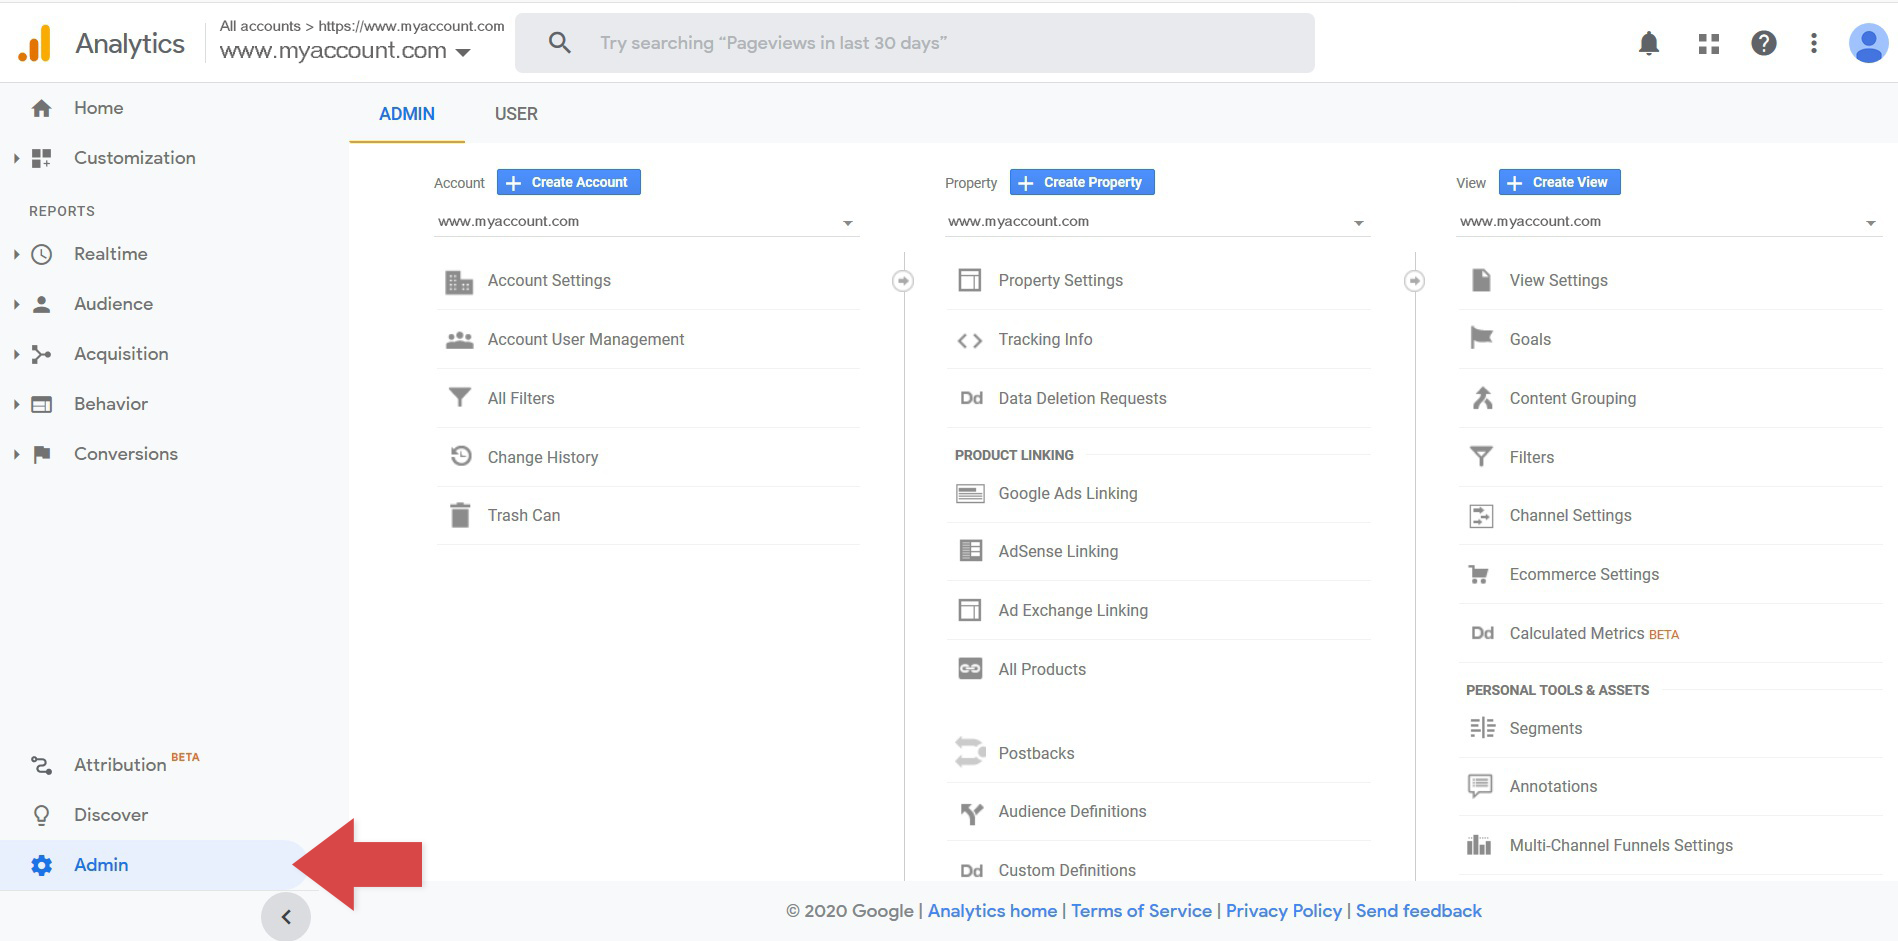Viewport: 1898px width, 941px height.
Task: Click the Admin gear icon
Action: click(41, 865)
